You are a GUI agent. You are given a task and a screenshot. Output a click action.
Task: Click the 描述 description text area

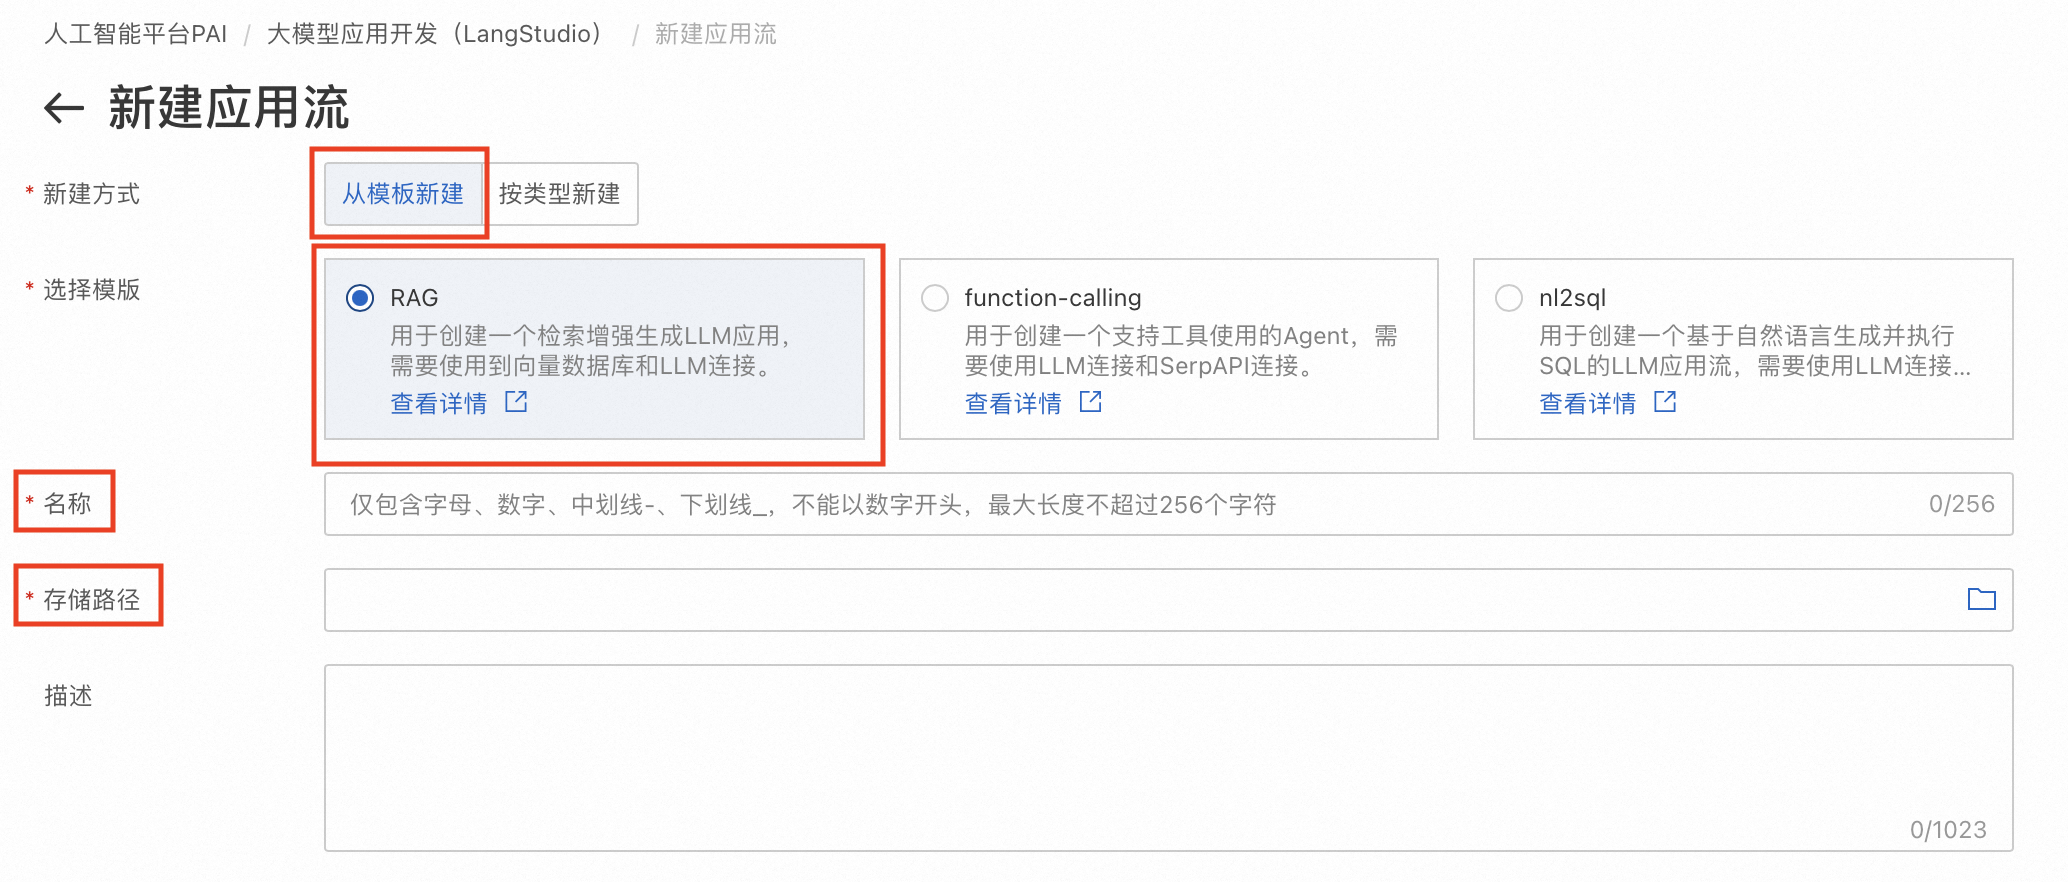[1100, 757]
